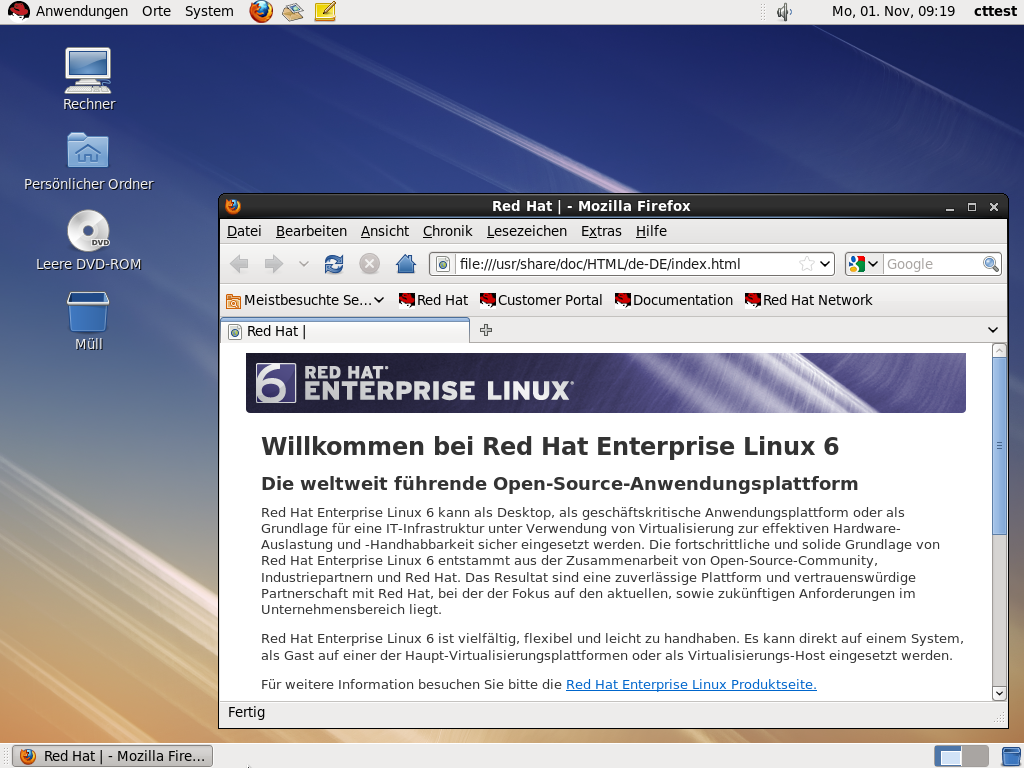Click the site identity icon in URL bar
This screenshot has width=1024, height=768.
[x=443, y=264]
